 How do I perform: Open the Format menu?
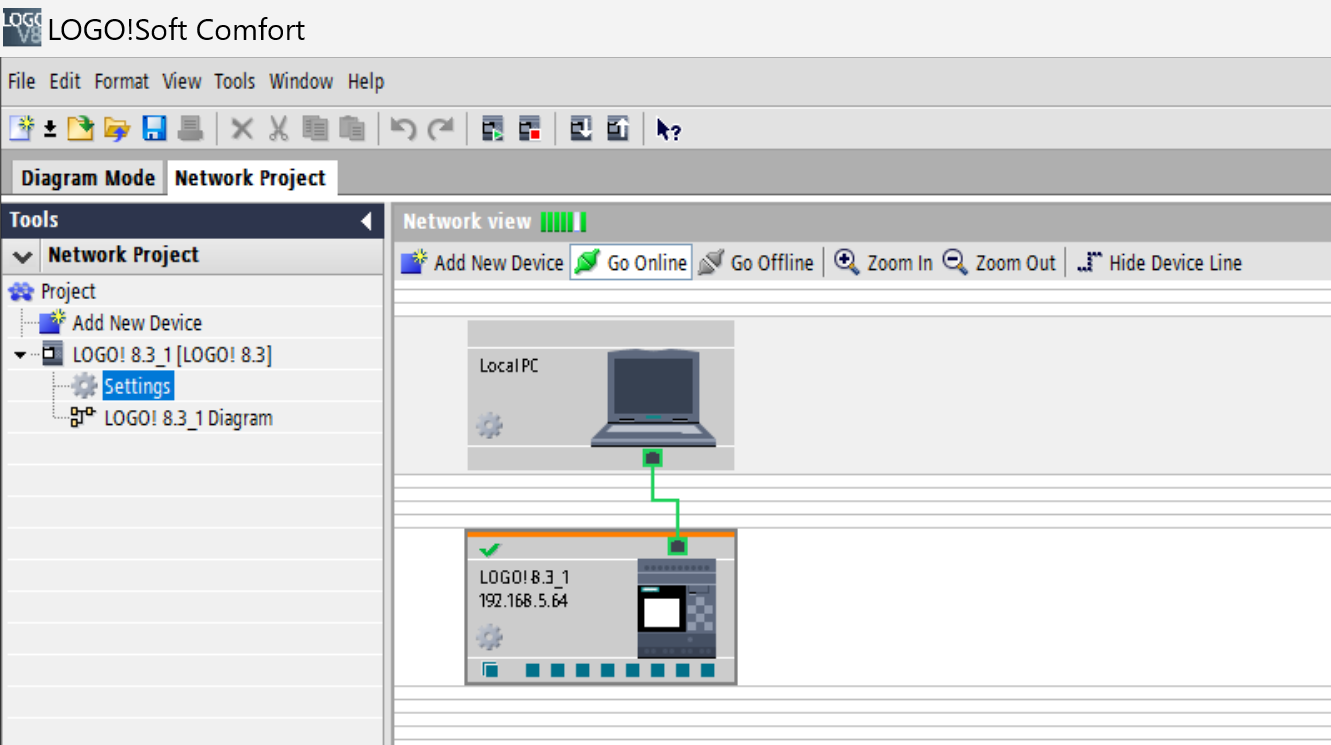[121, 81]
